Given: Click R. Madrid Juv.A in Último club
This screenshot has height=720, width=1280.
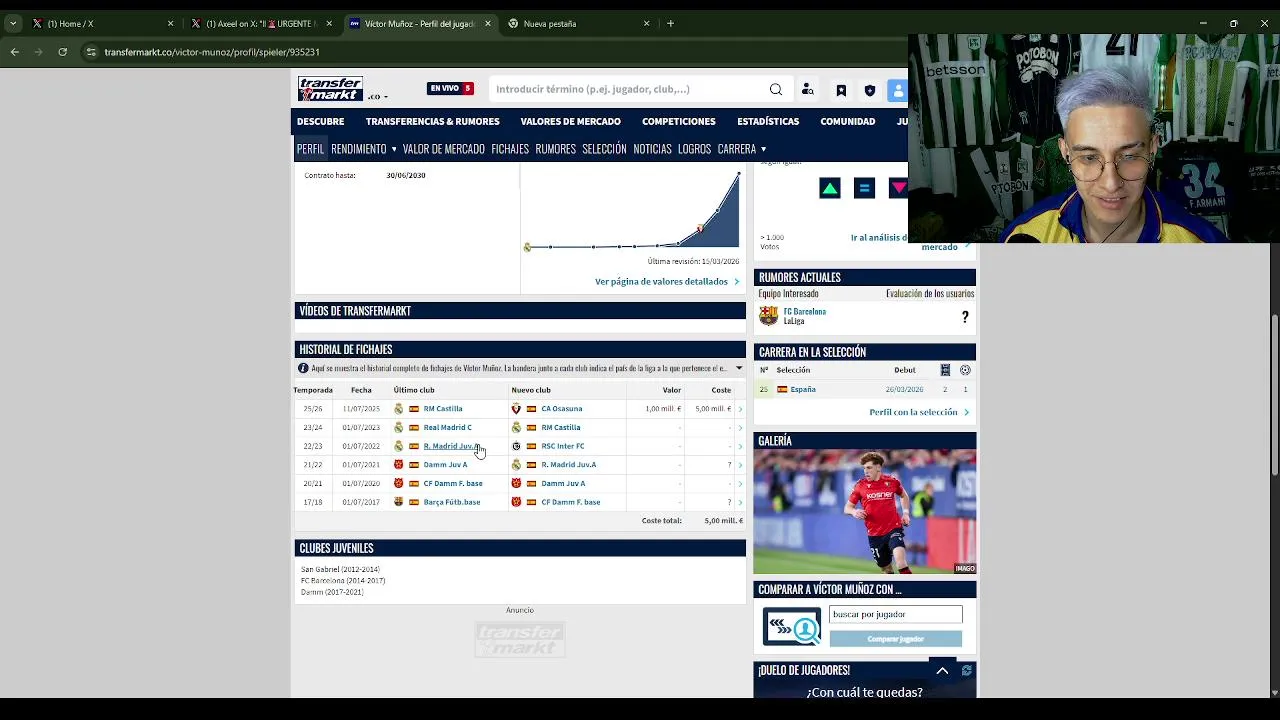Looking at the screenshot, I should pyautogui.click(x=451, y=446).
